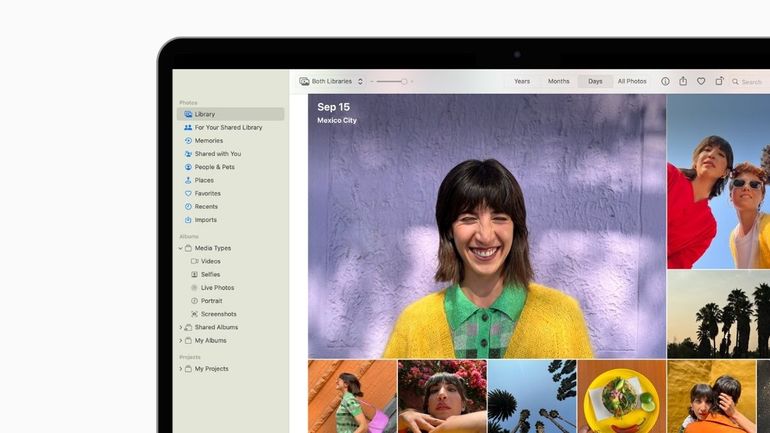The width and height of the screenshot is (770, 433).
Task: Click the zoom out minus button
Action: [x=372, y=81]
